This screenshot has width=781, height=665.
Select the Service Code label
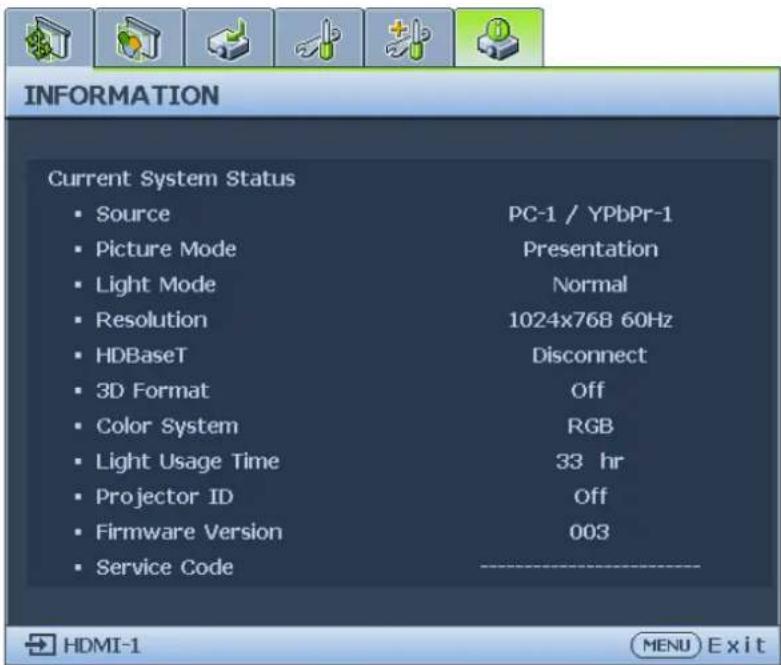point(164,567)
